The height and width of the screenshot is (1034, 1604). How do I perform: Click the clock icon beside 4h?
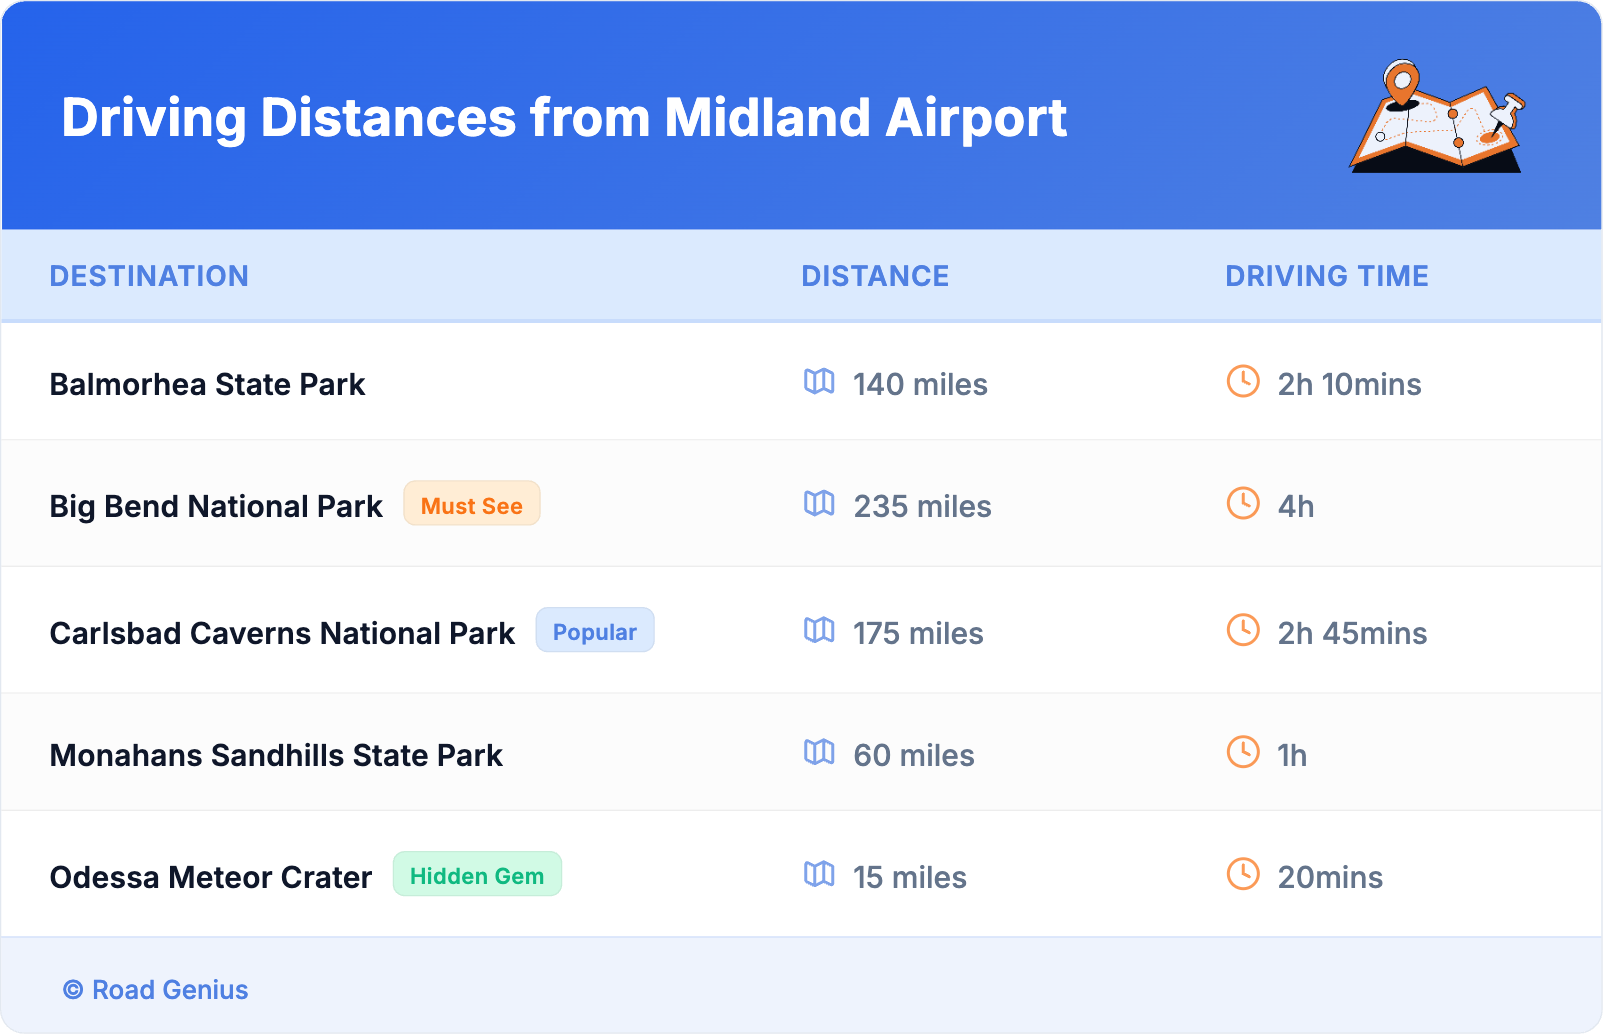pos(1243,503)
